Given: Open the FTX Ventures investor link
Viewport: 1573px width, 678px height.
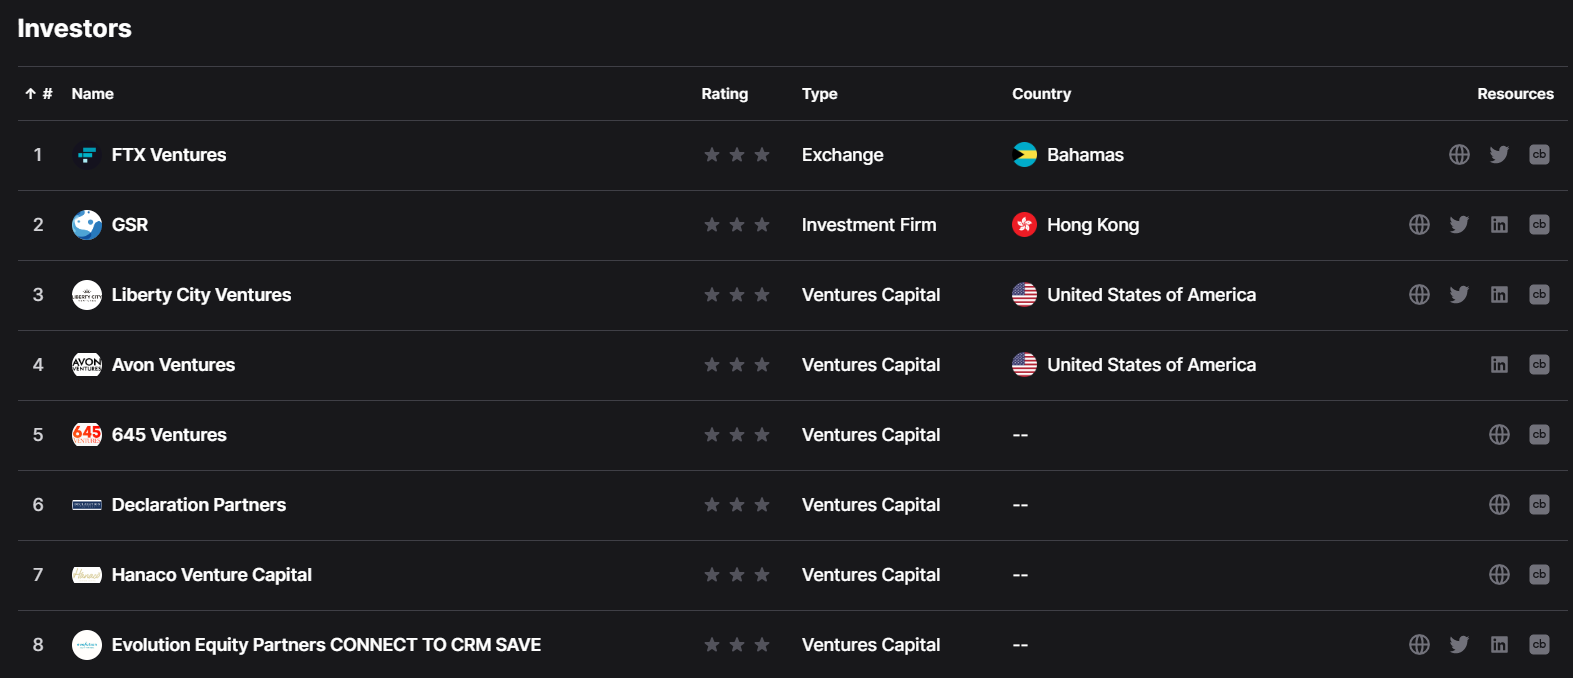Looking at the screenshot, I should tap(168, 155).
